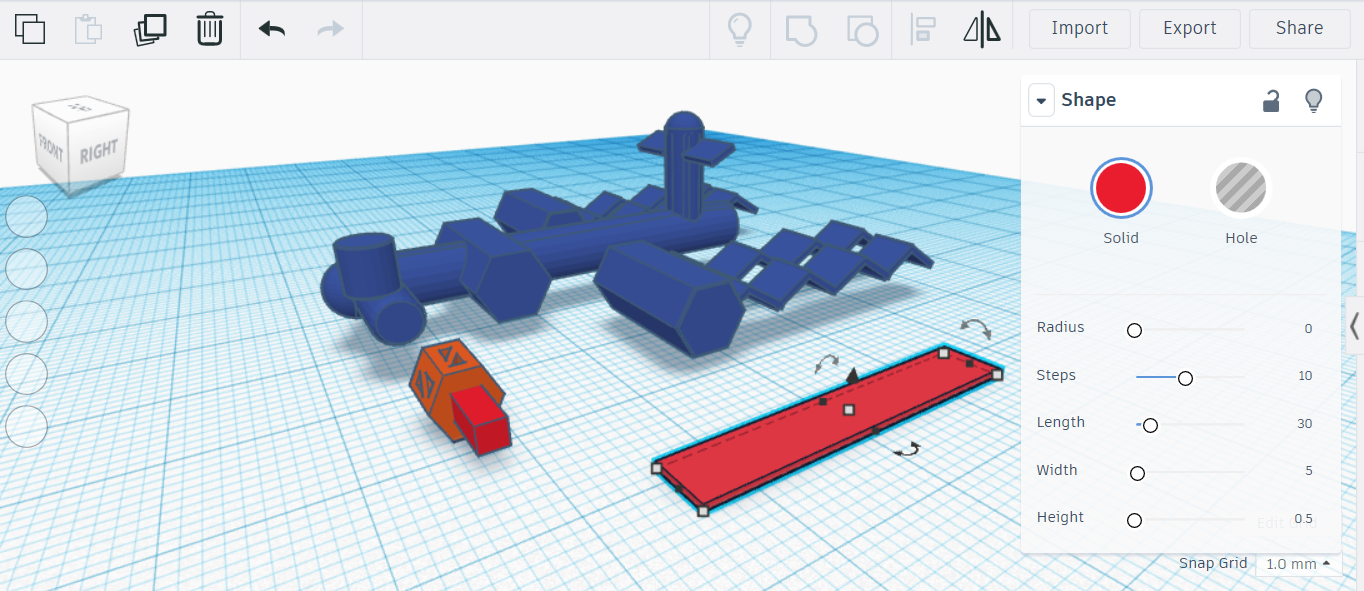Viewport: 1364px width, 591px height.
Task: Click the Radius slider handle
Action: point(1134,330)
